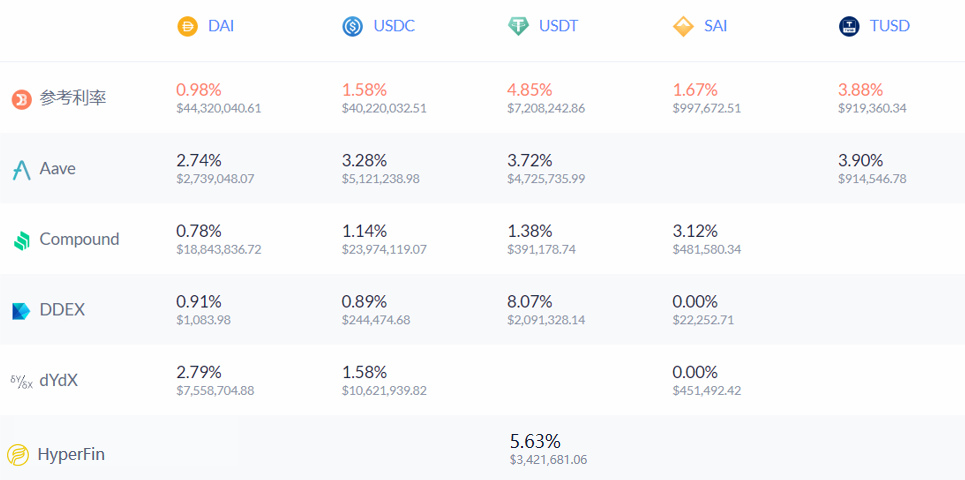This screenshot has width=965, height=480.
Task: Click the dYdX DAI 2.79% rate
Action: pyautogui.click(x=199, y=373)
